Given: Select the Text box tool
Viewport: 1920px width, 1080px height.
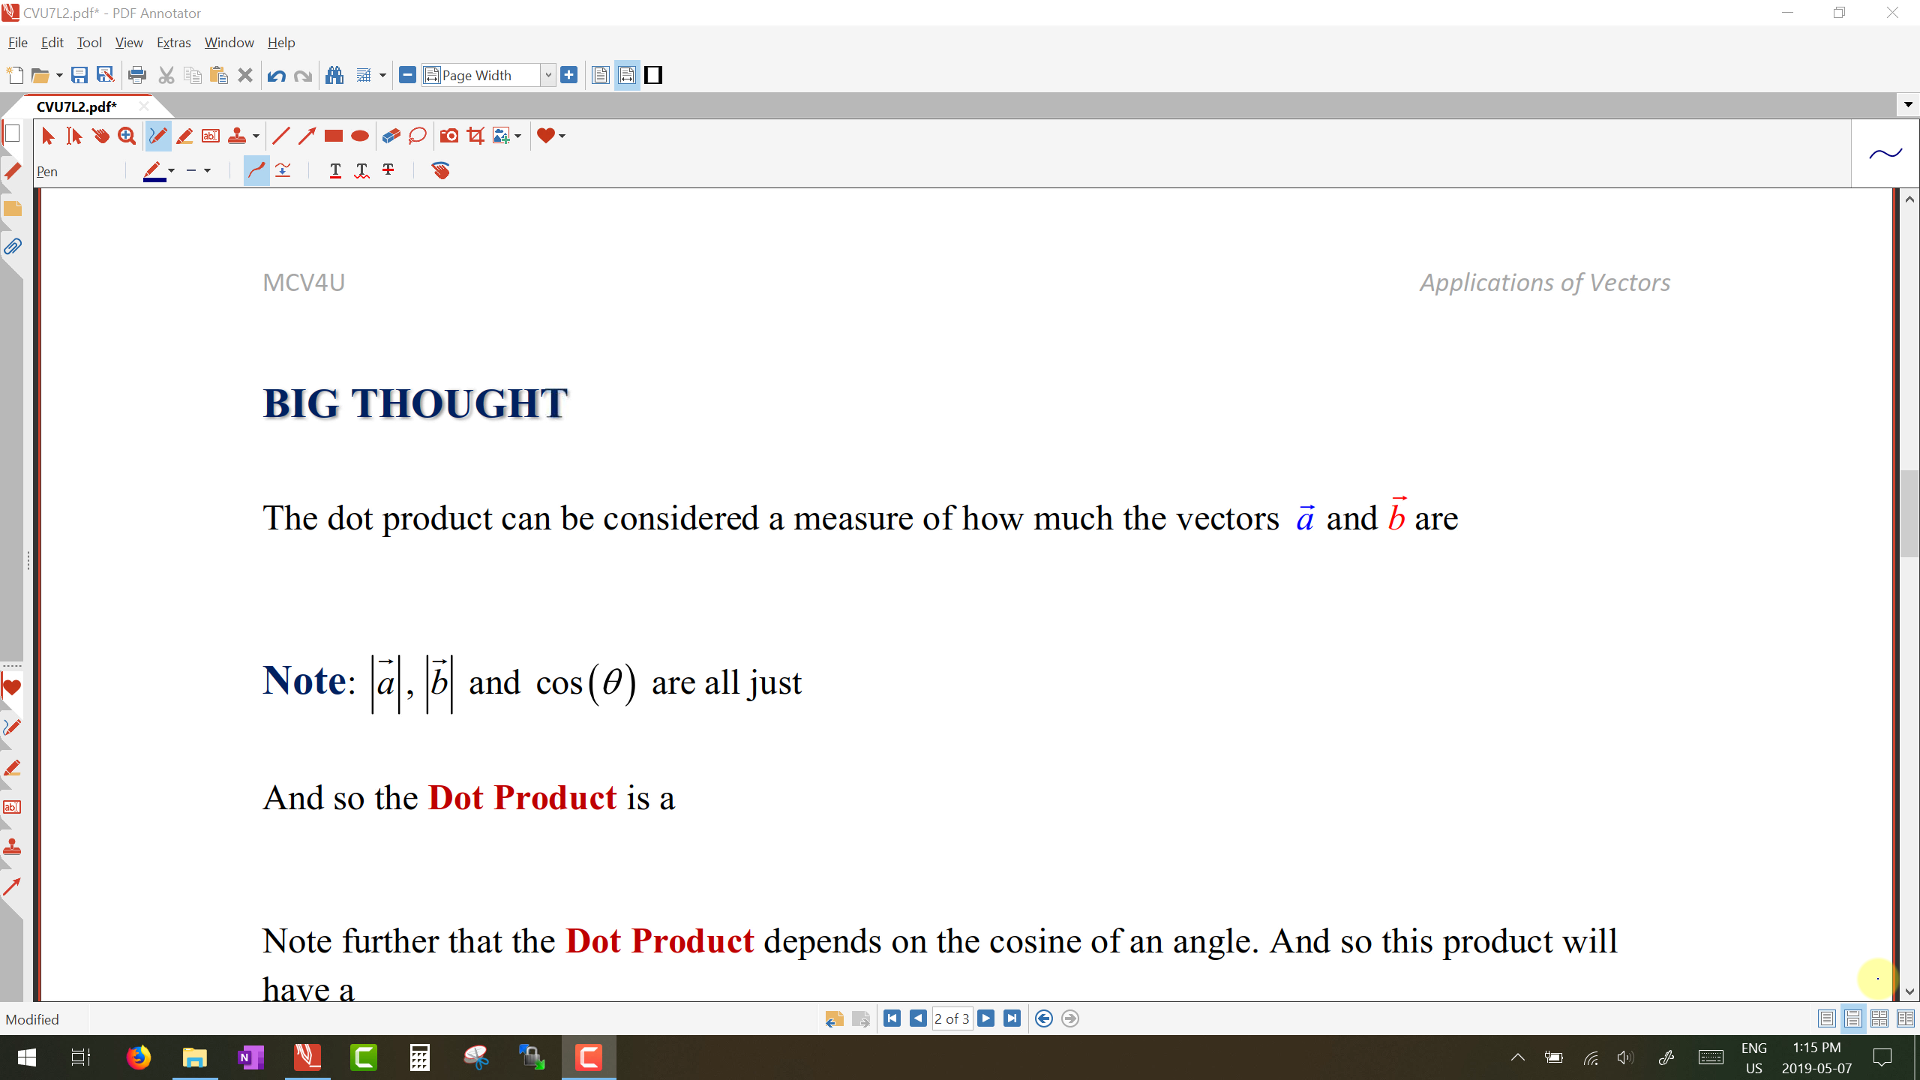Looking at the screenshot, I should (x=211, y=136).
